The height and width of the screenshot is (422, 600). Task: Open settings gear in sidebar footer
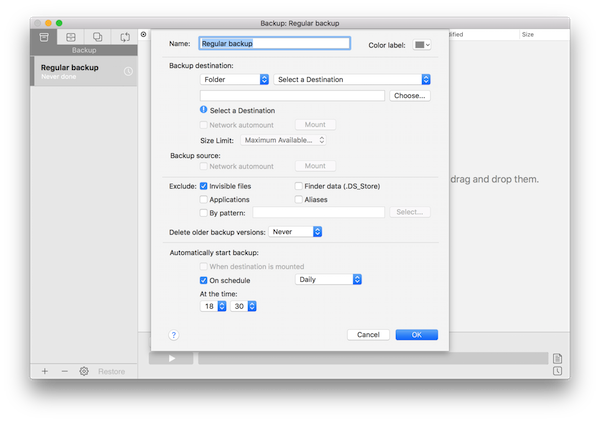[84, 371]
